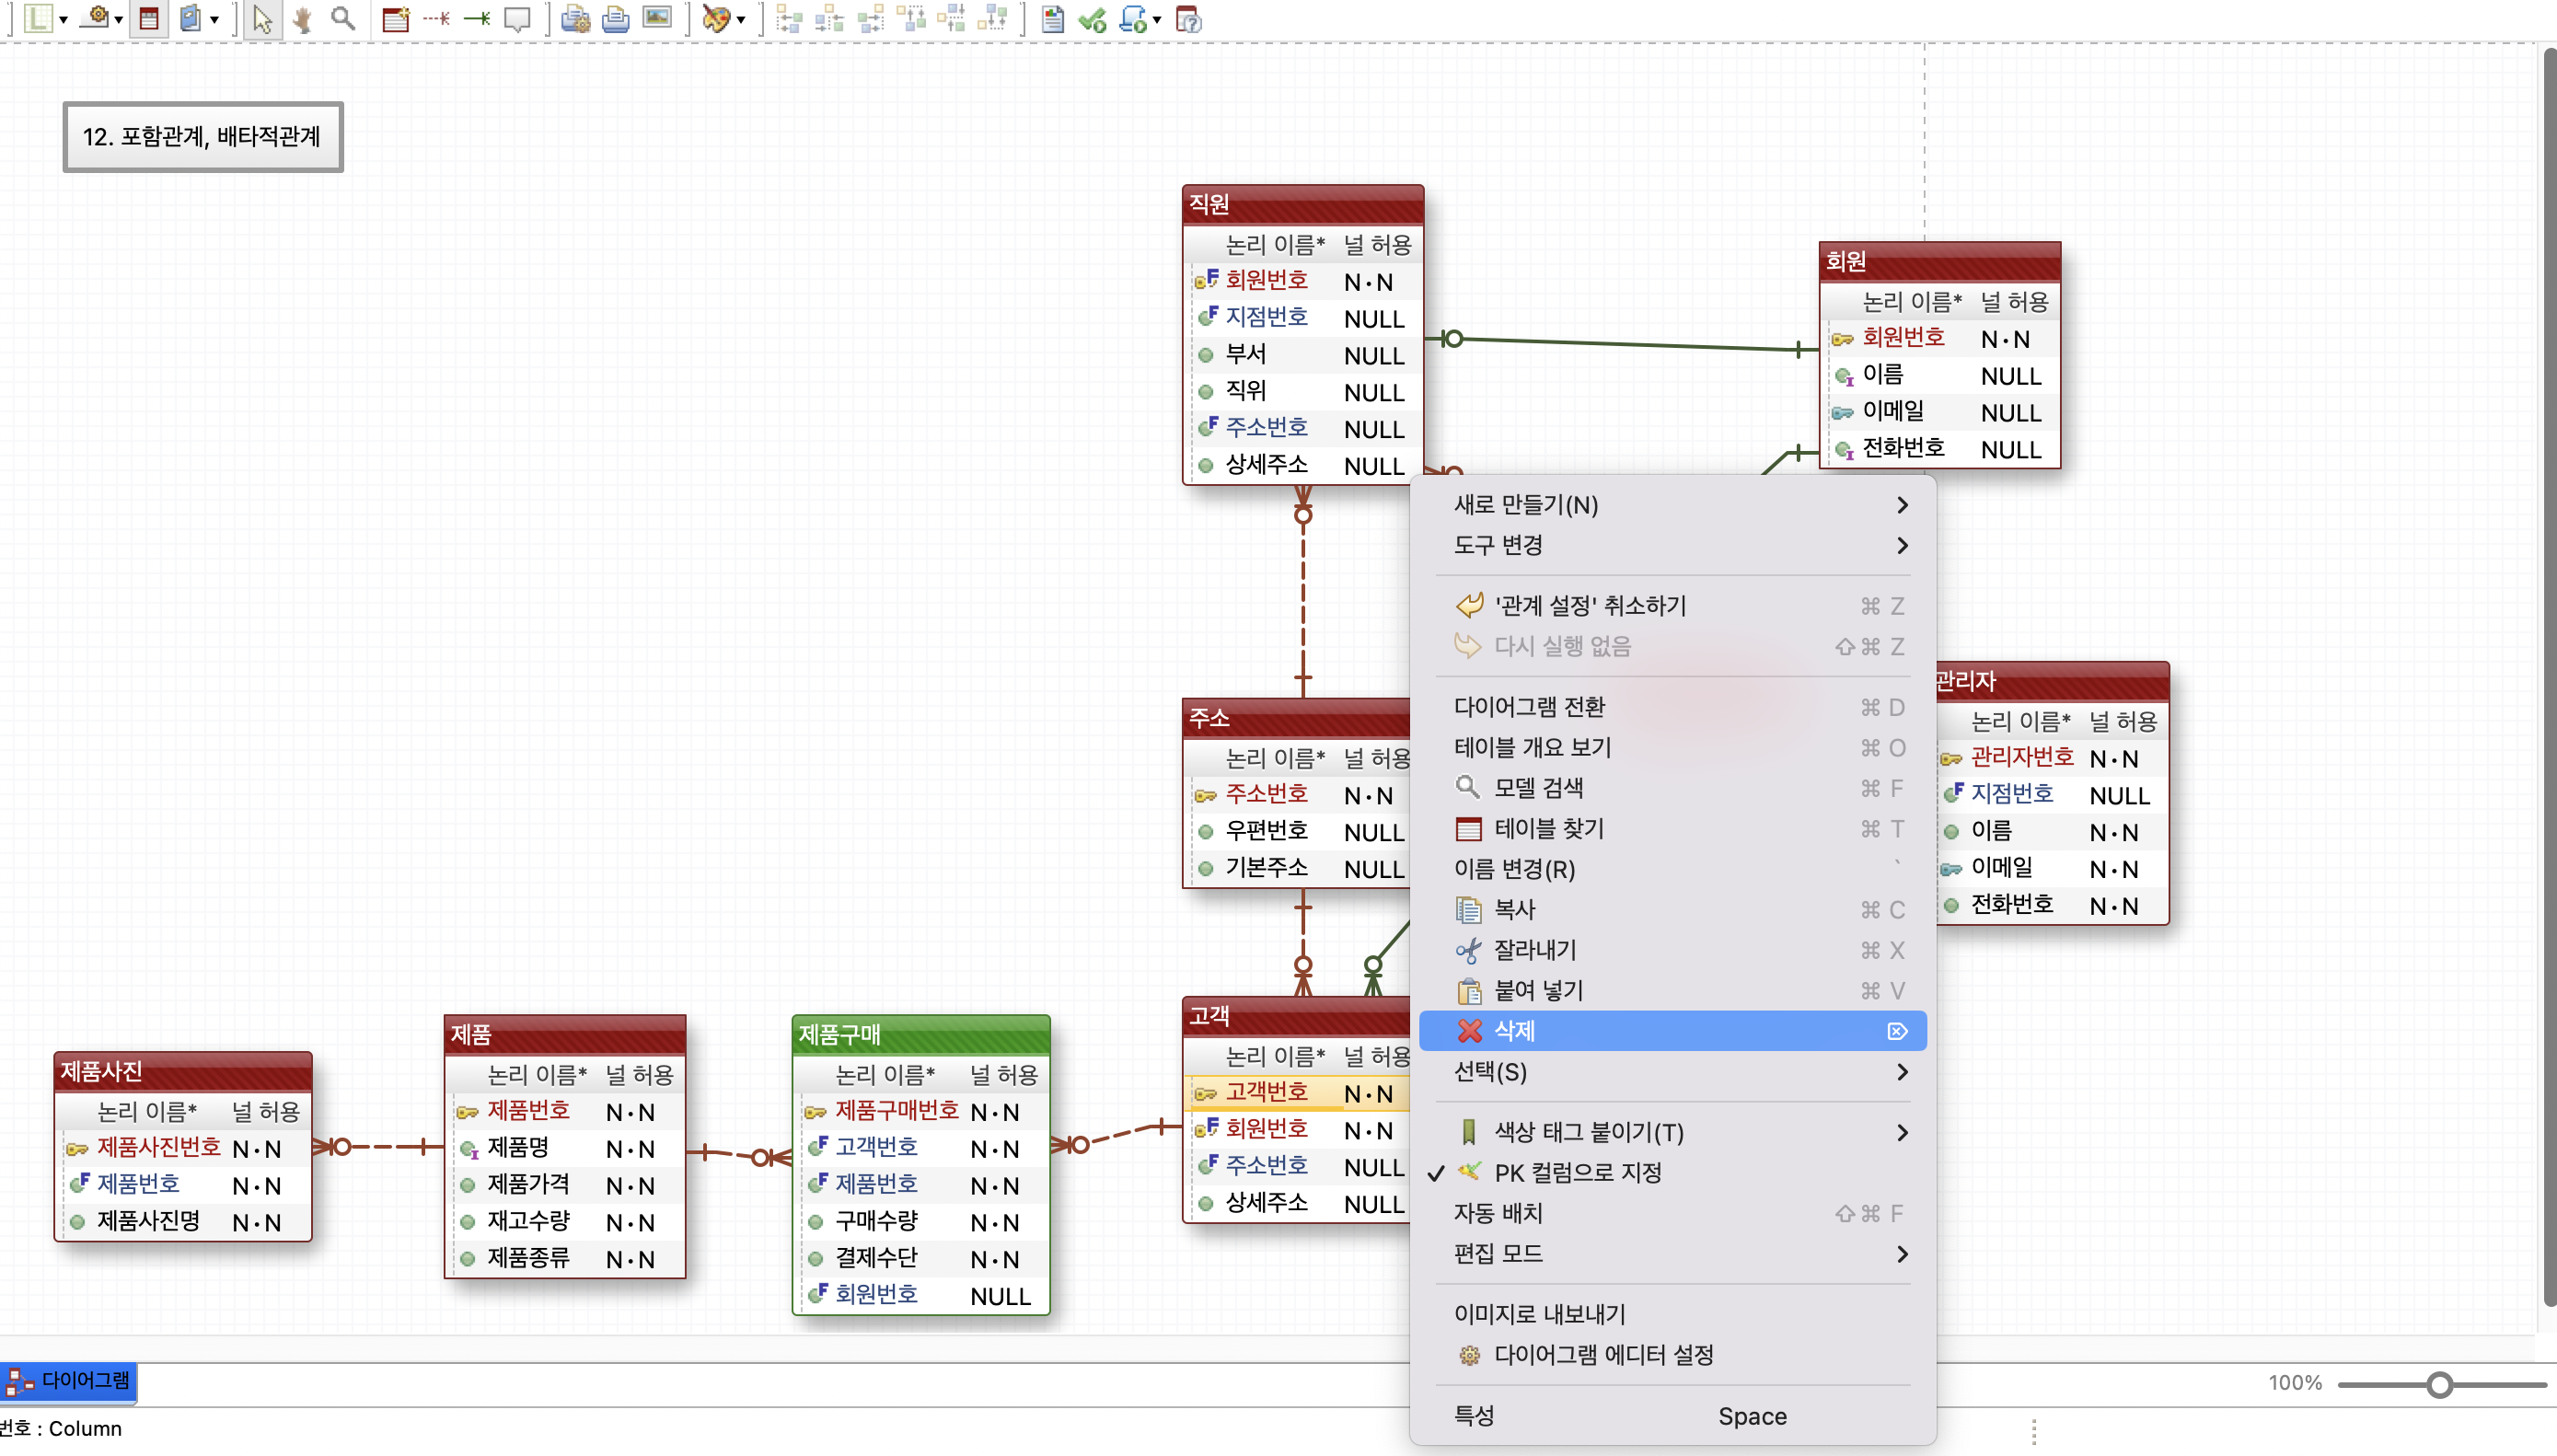Image resolution: width=2557 pixels, height=1456 pixels.
Task: Expand '선택(S)' submenu
Action: click(1673, 1072)
